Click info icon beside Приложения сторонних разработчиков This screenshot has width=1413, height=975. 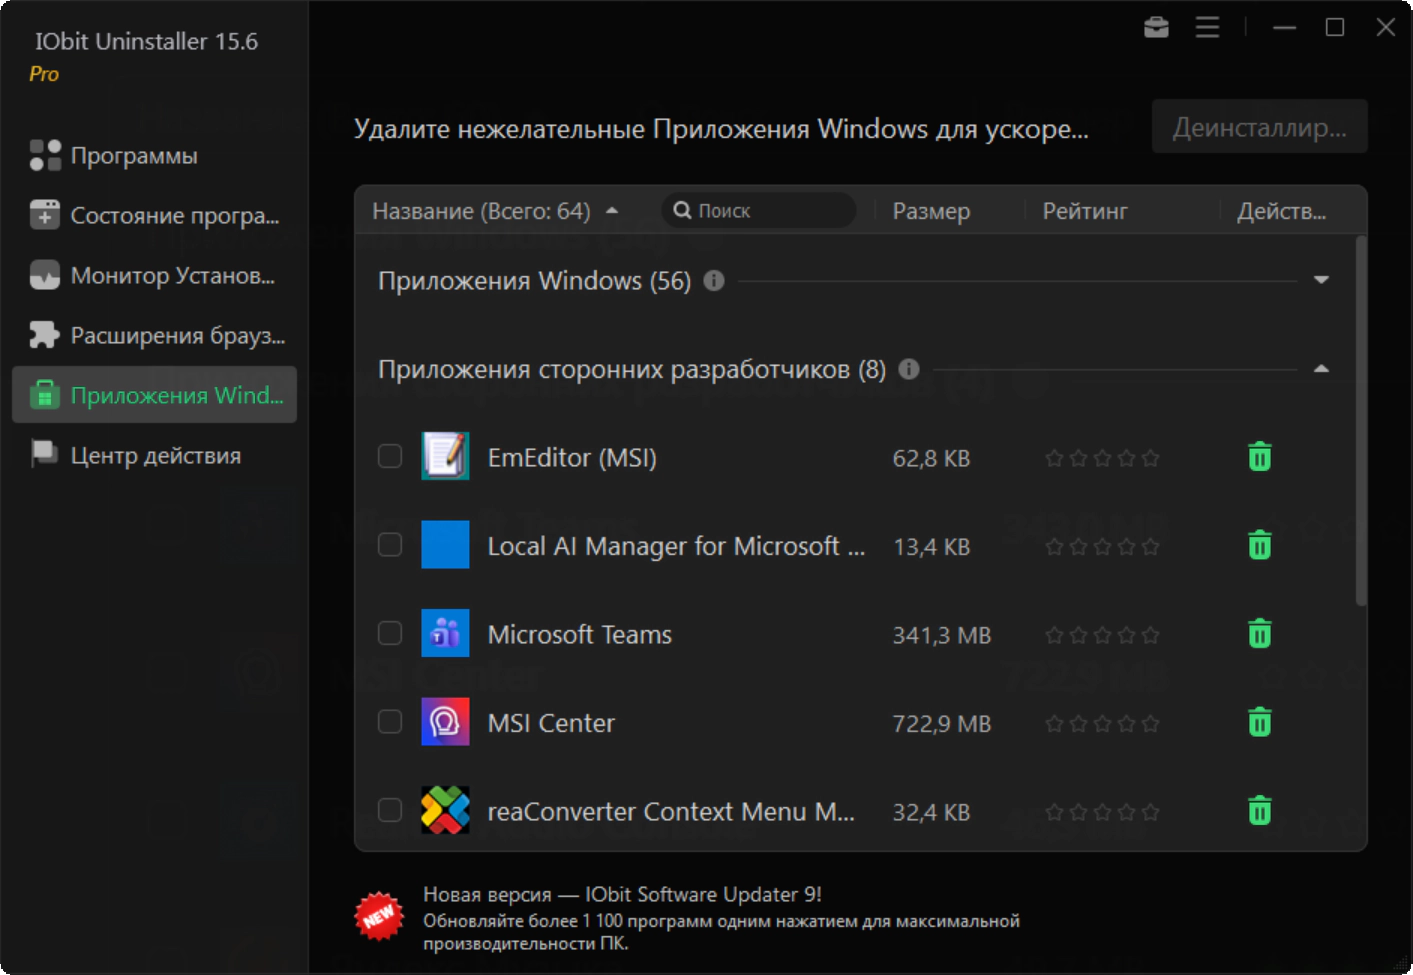909,369
